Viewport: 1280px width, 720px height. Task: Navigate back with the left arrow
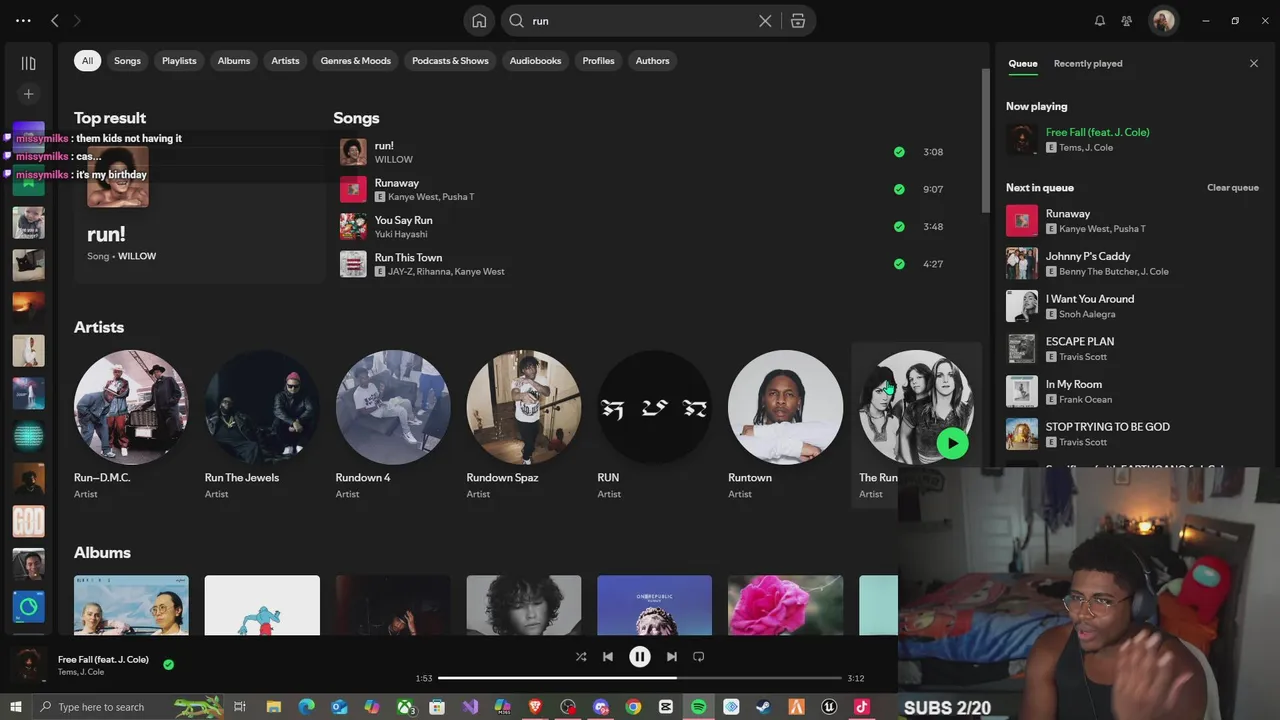click(x=55, y=20)
